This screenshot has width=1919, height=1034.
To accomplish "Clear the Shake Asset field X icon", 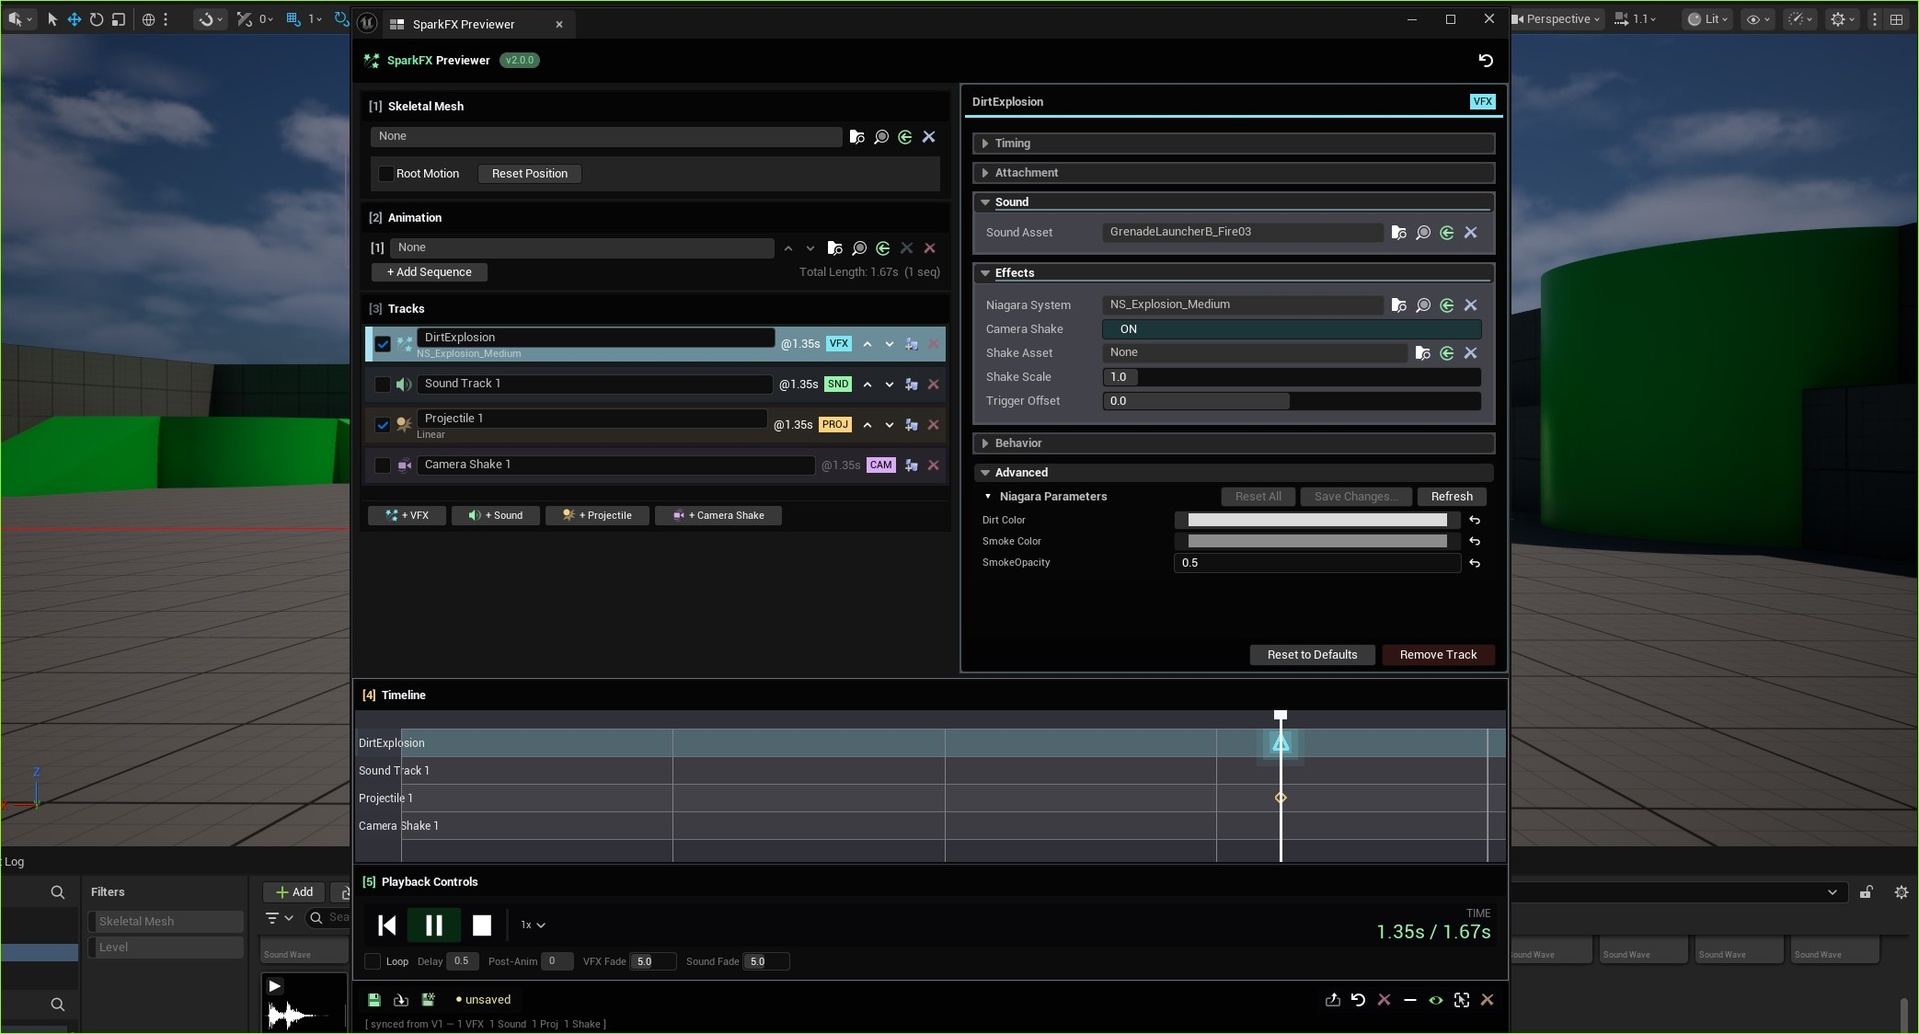I will tap(1471, 353).
